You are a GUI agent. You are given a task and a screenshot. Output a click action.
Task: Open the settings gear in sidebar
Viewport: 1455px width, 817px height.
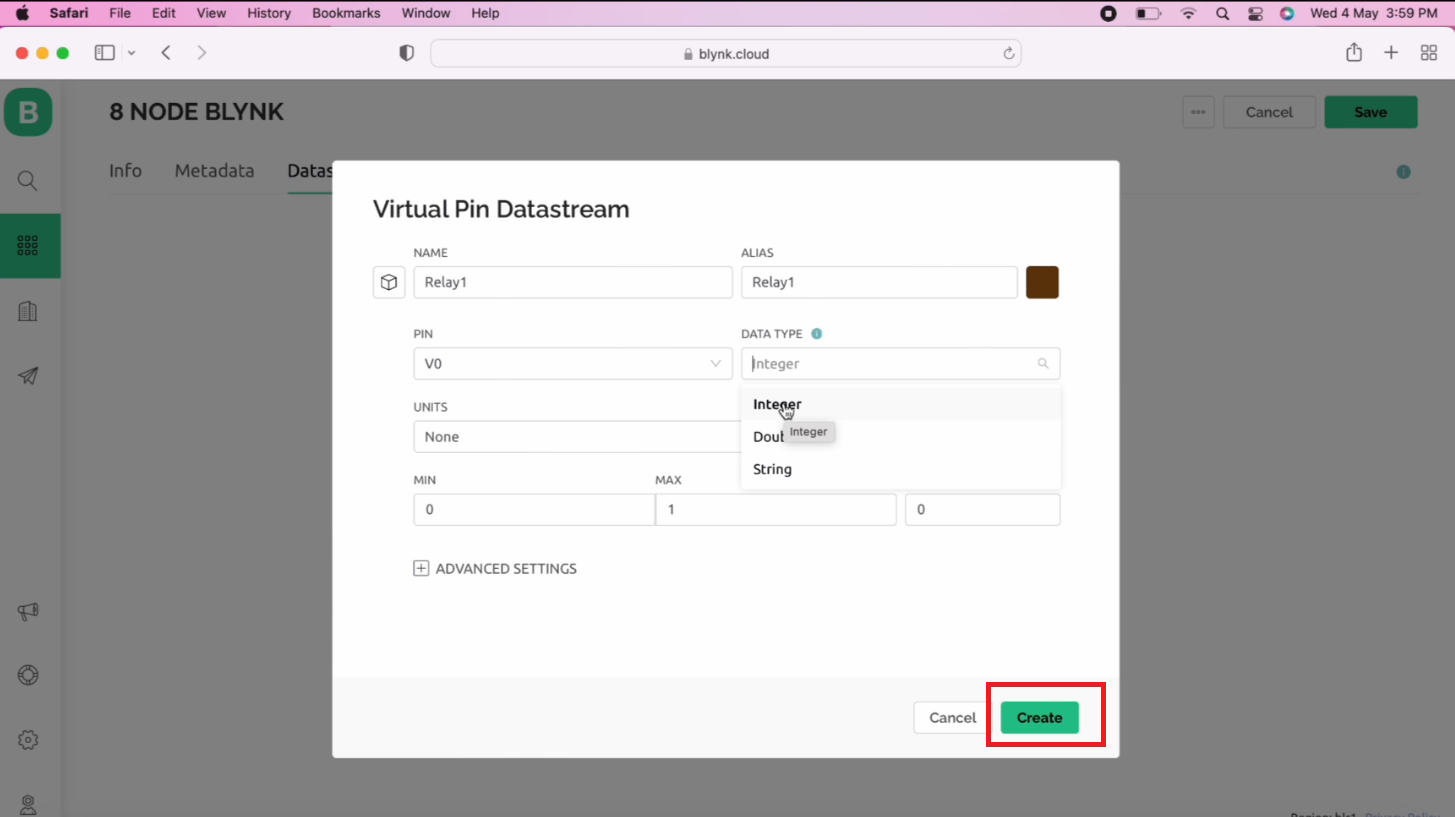tap(28, 740)
